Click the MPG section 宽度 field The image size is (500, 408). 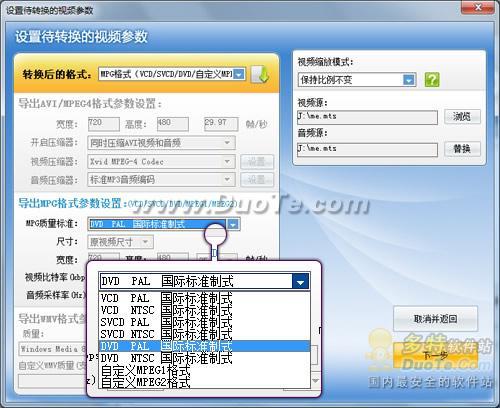[104, 257]
